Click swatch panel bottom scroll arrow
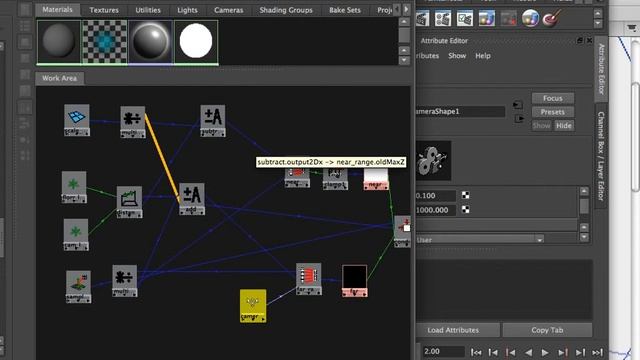640x360 pixels. (404, 60)
